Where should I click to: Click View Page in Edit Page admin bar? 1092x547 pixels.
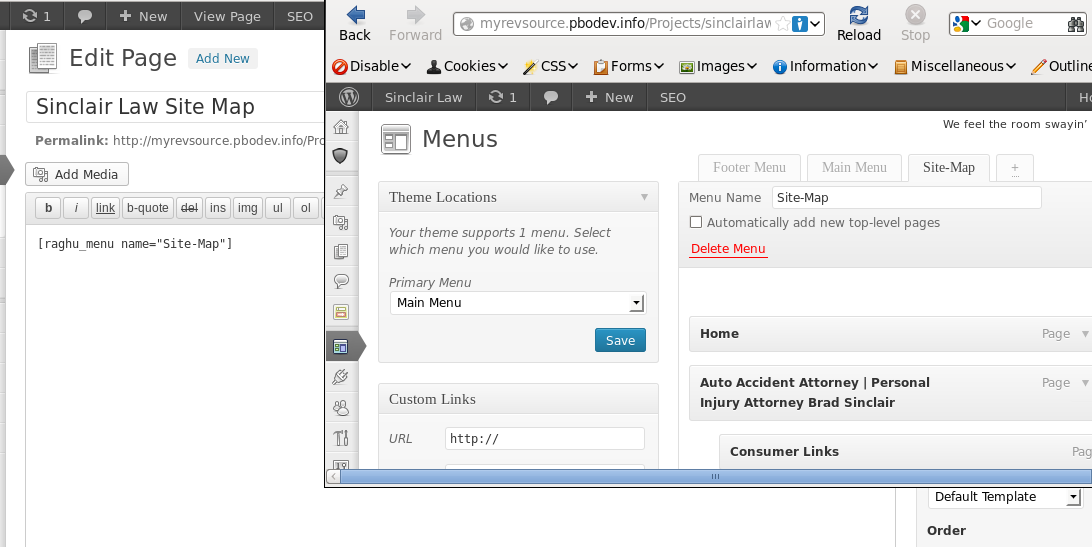[x=227, y=16]
